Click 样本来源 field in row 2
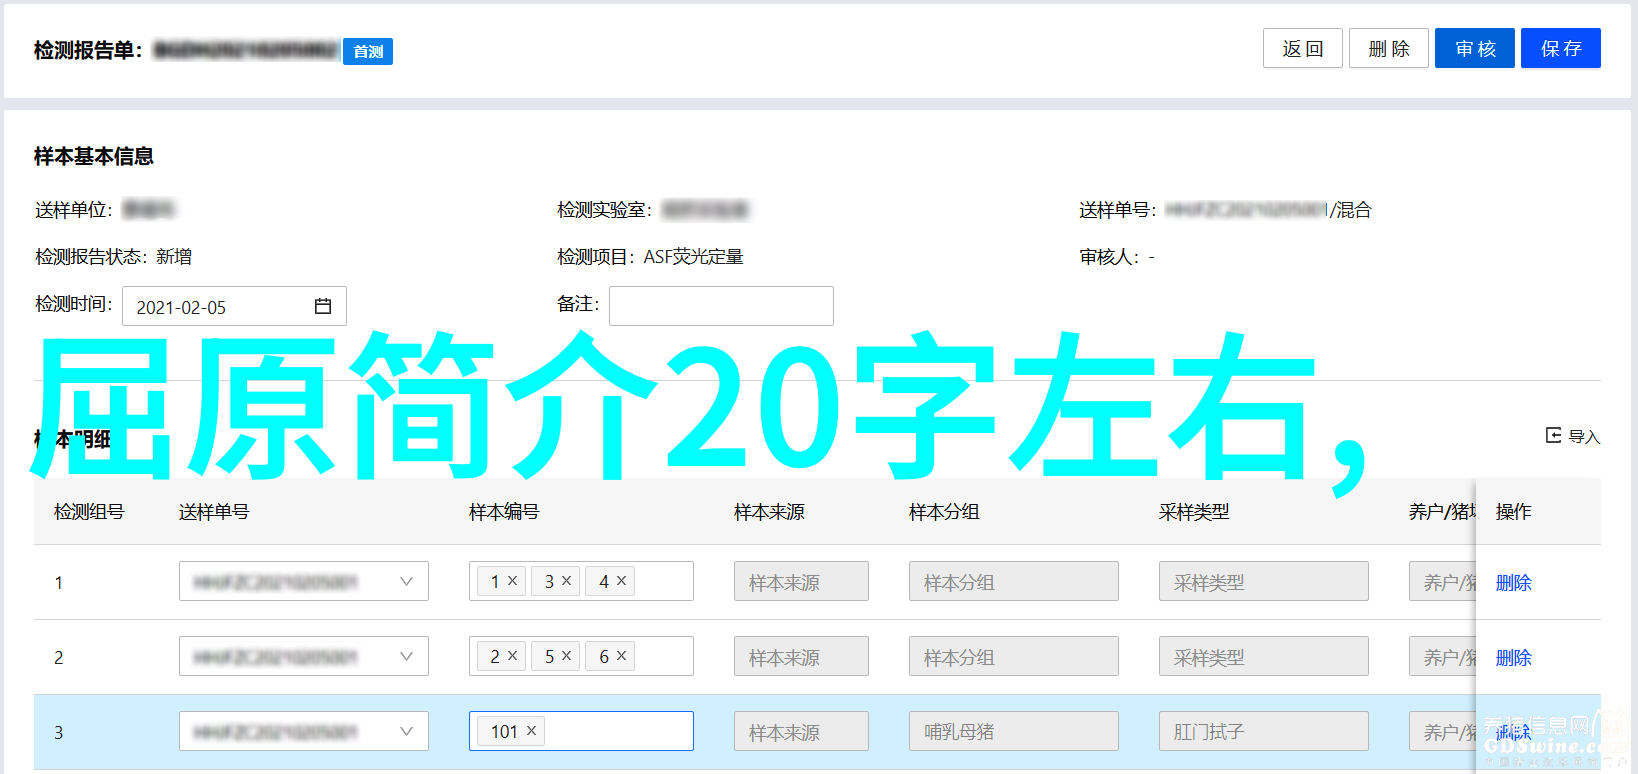 point(801,656)
